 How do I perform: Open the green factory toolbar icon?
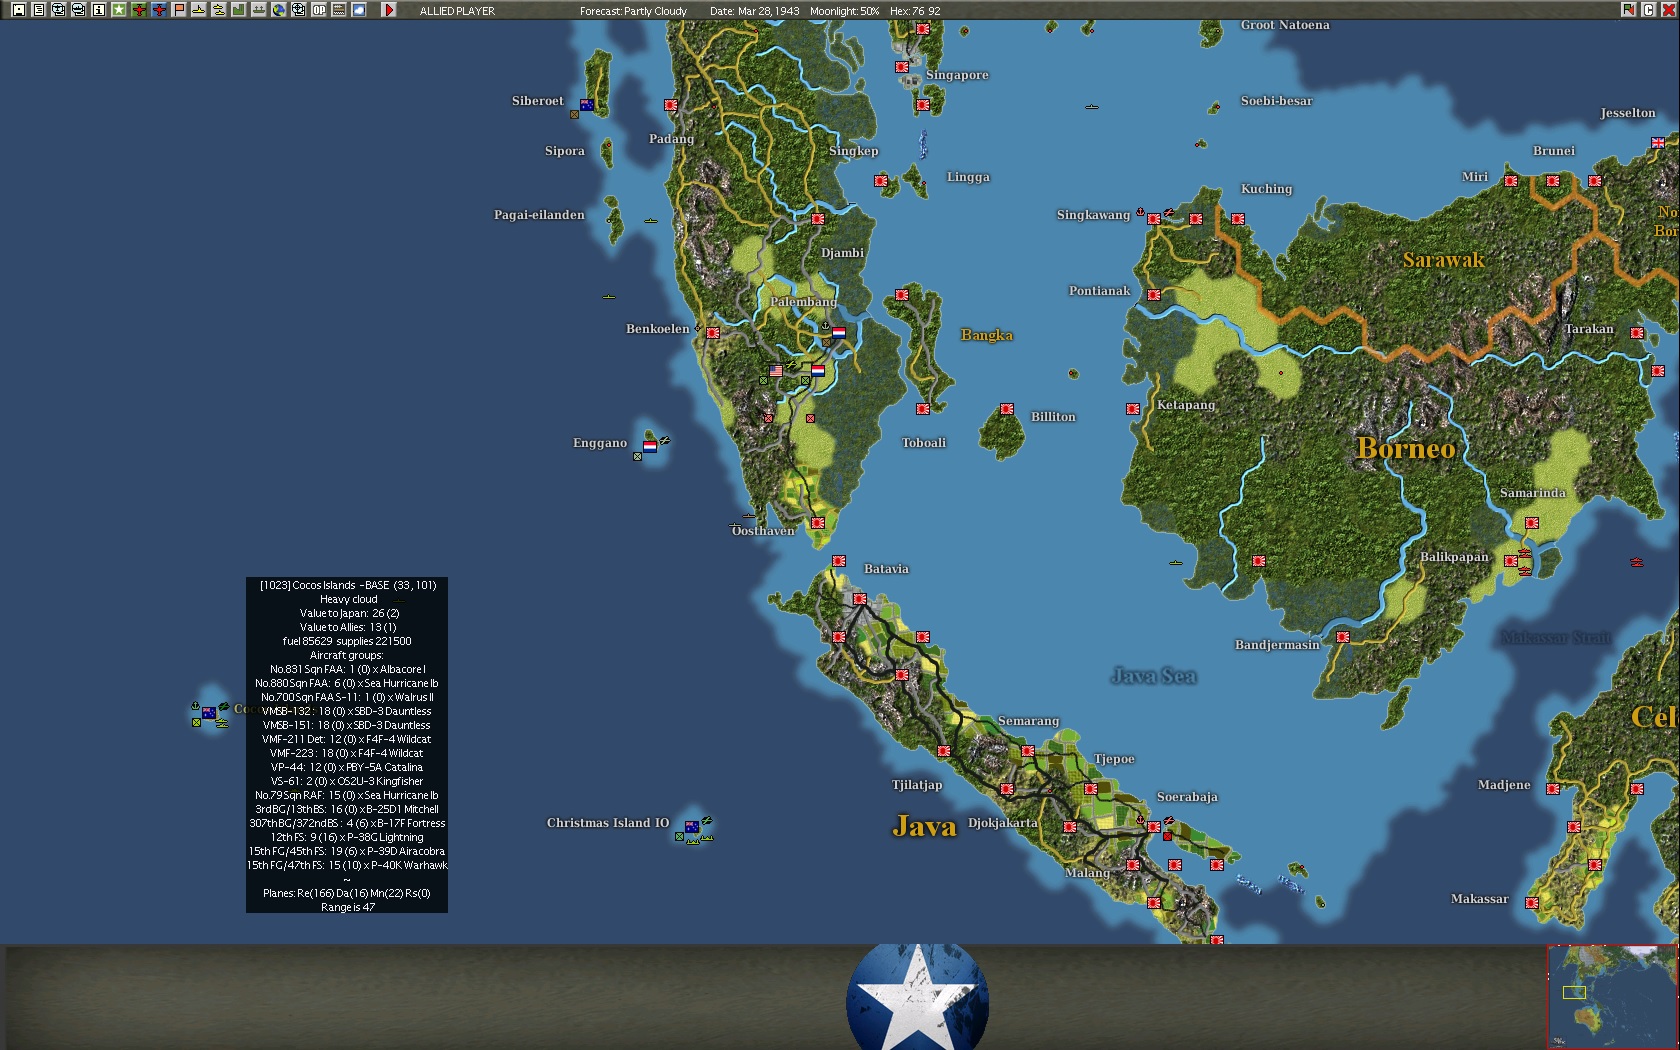point(238,10)
